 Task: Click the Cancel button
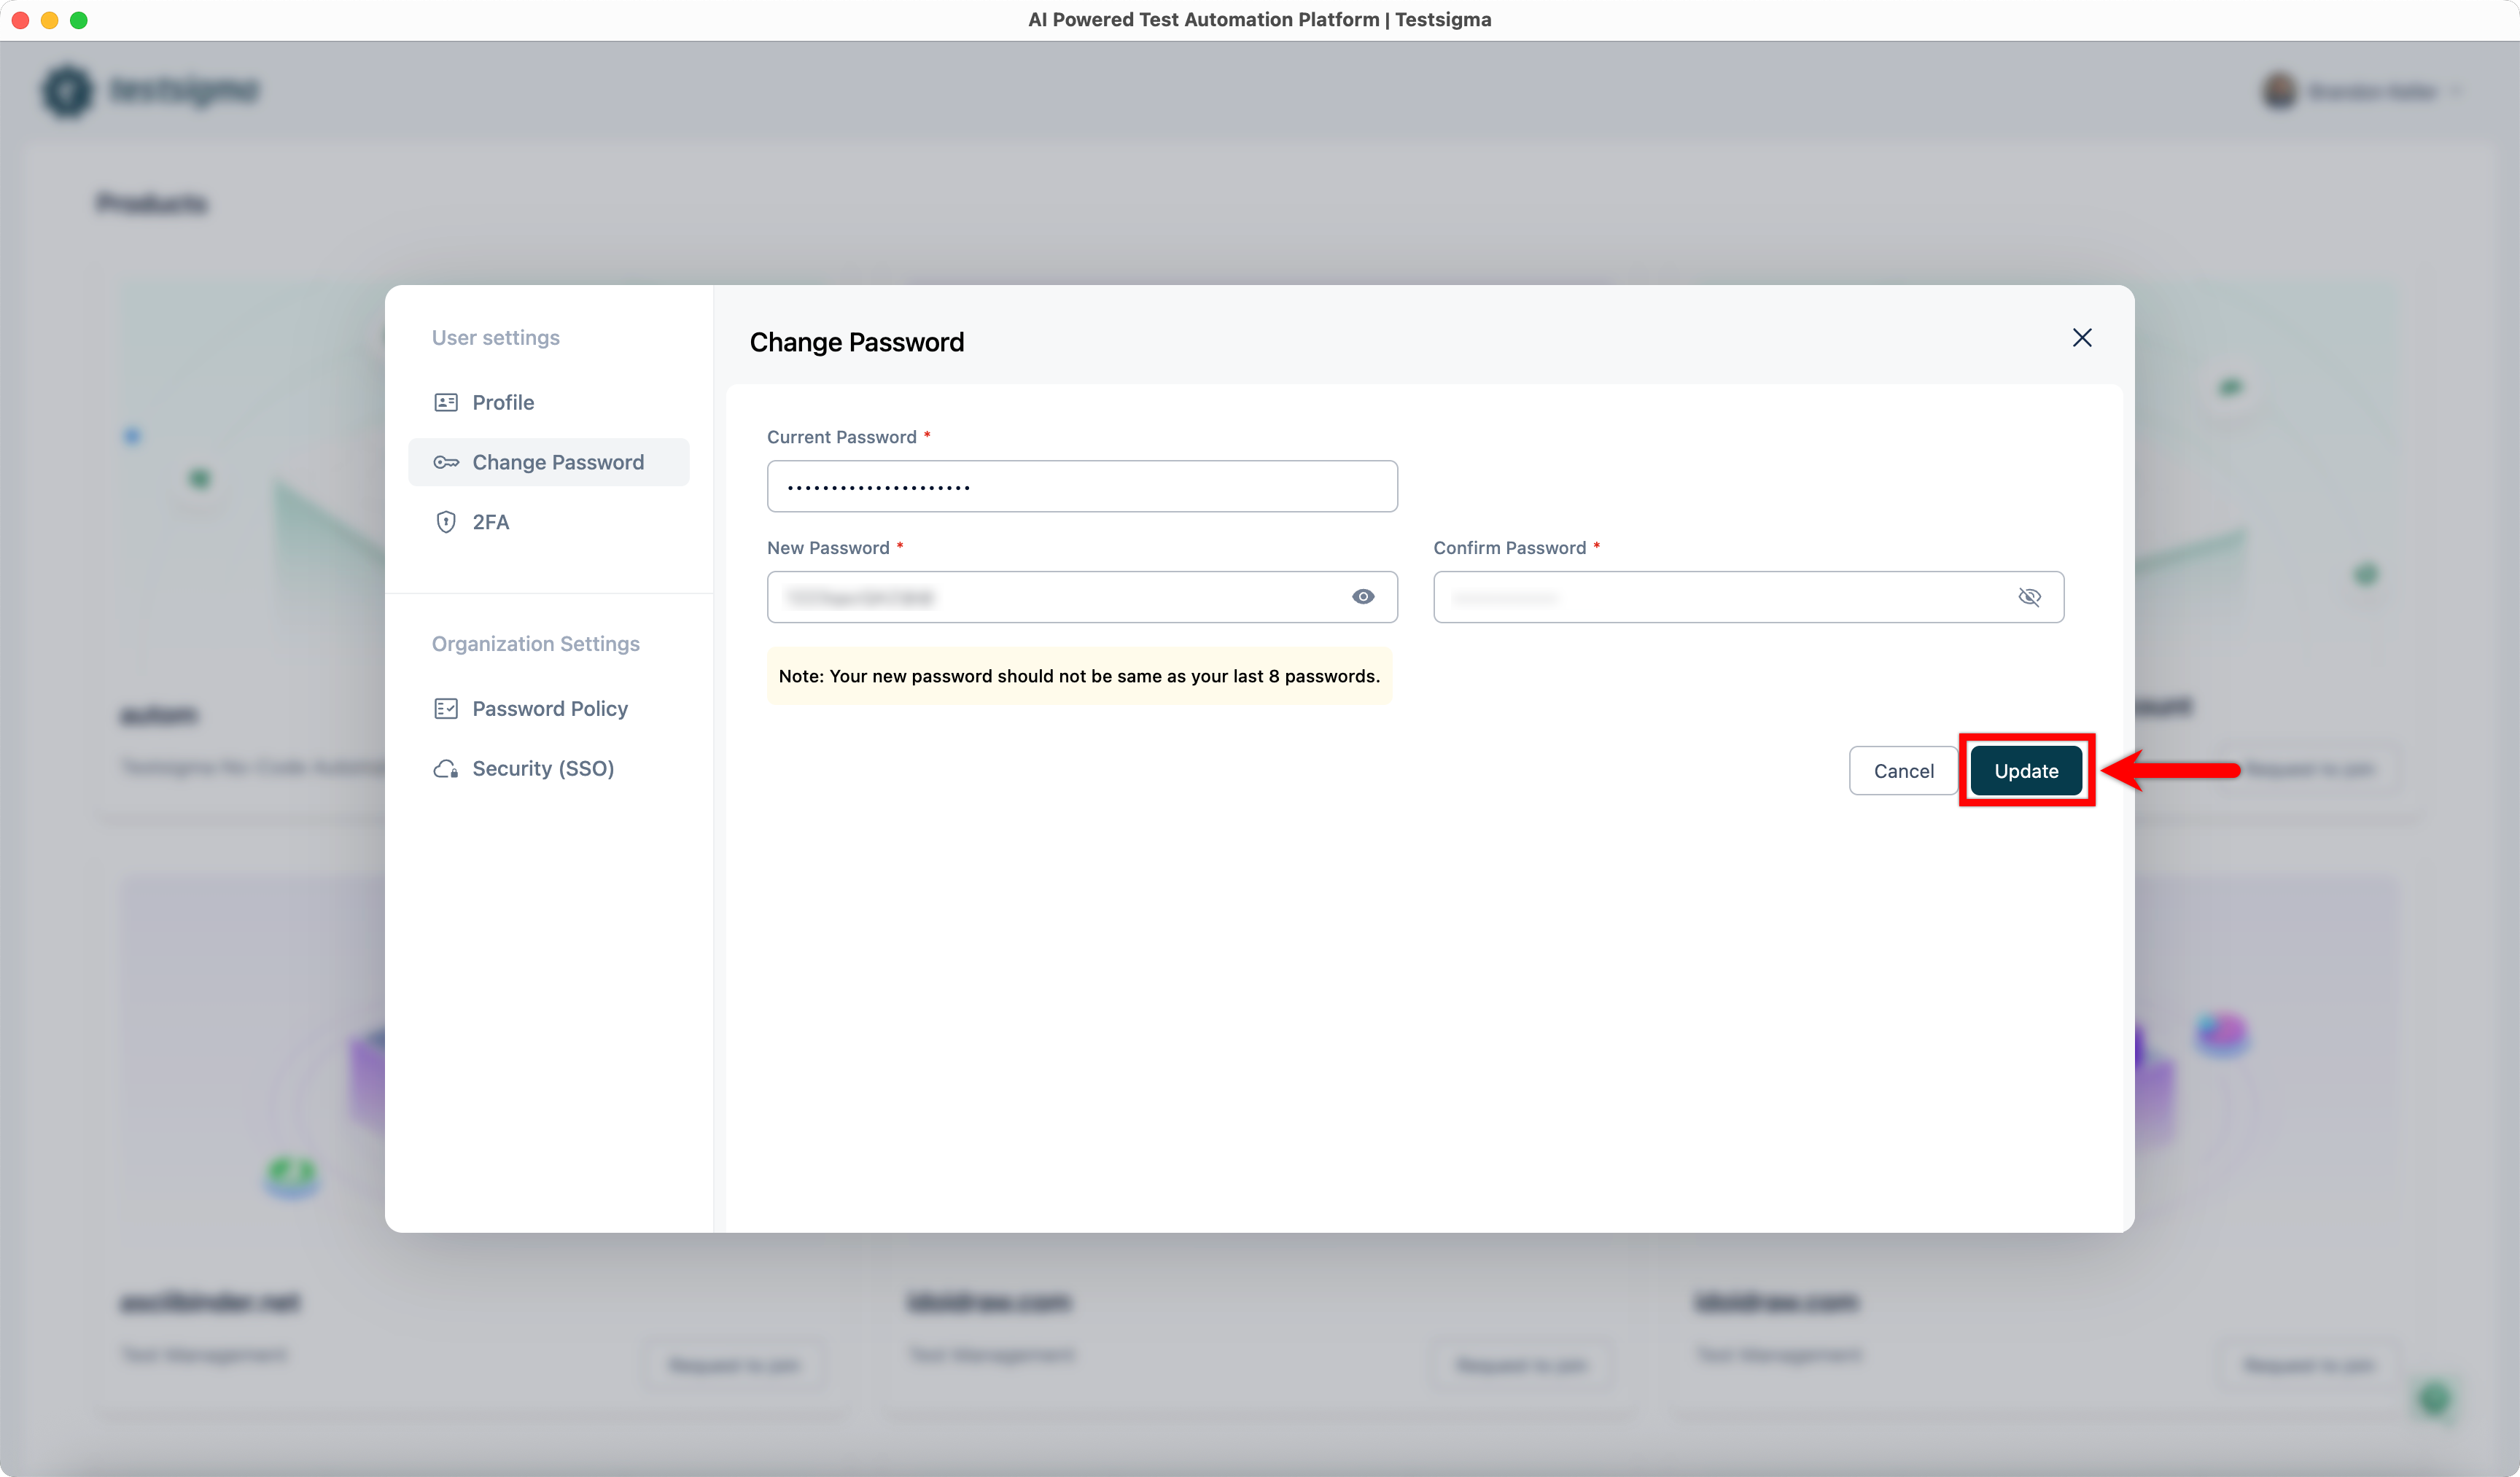tap(1903, 770)
